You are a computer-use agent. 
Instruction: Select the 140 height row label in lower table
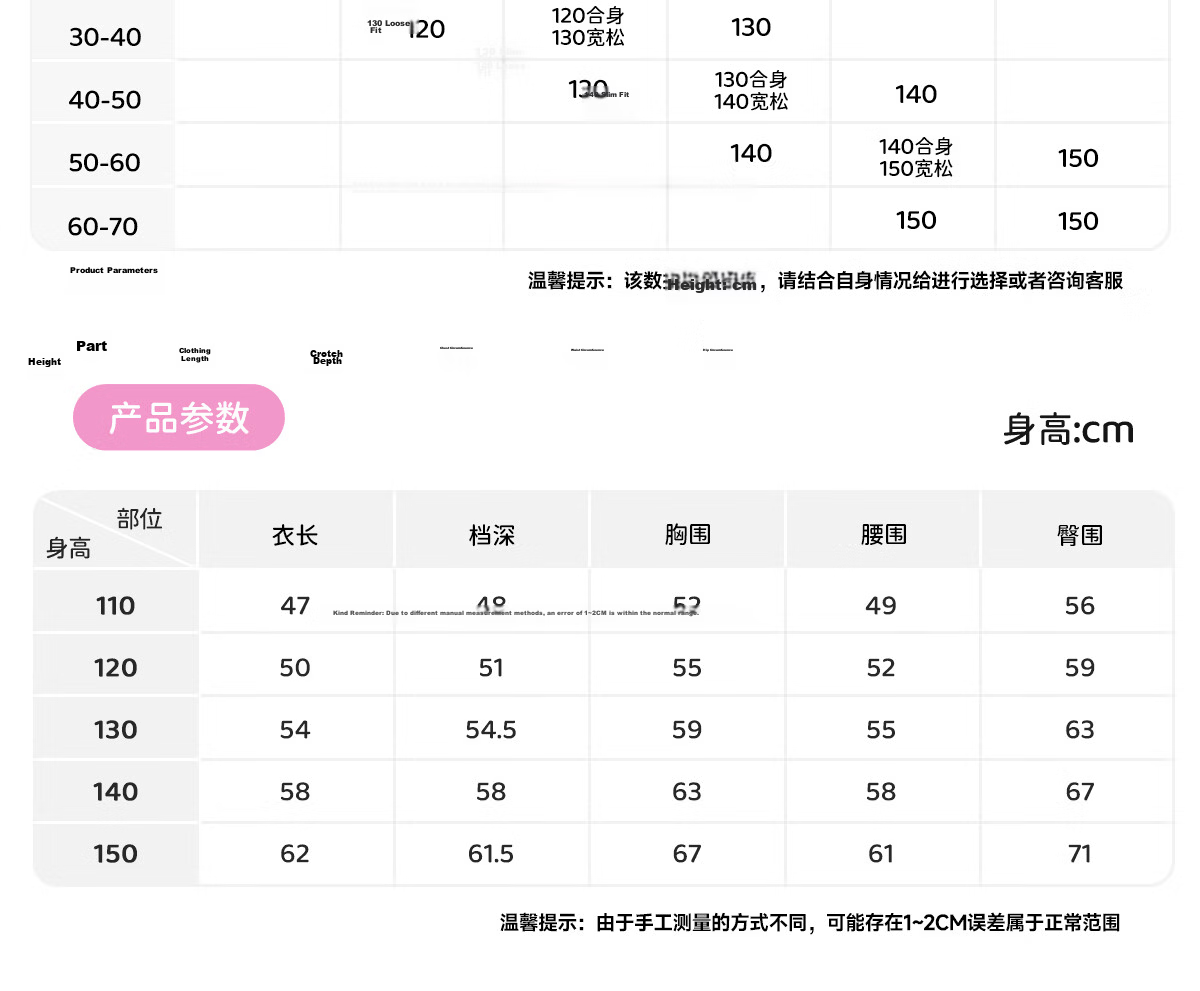(x=115, y=792)
